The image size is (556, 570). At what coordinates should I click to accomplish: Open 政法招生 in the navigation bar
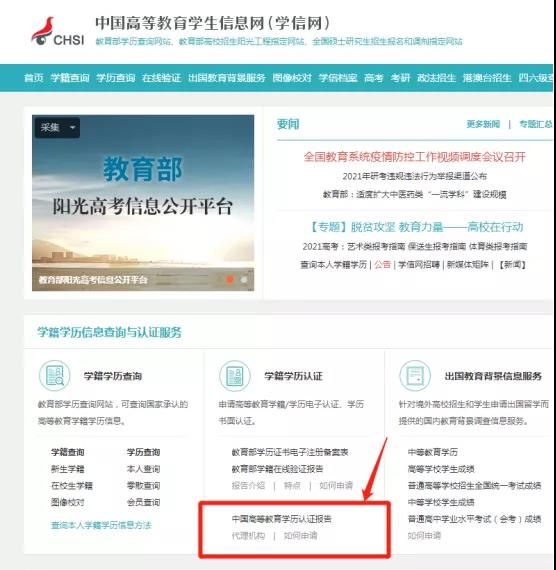pyautogui.click(x=436, y=78)
